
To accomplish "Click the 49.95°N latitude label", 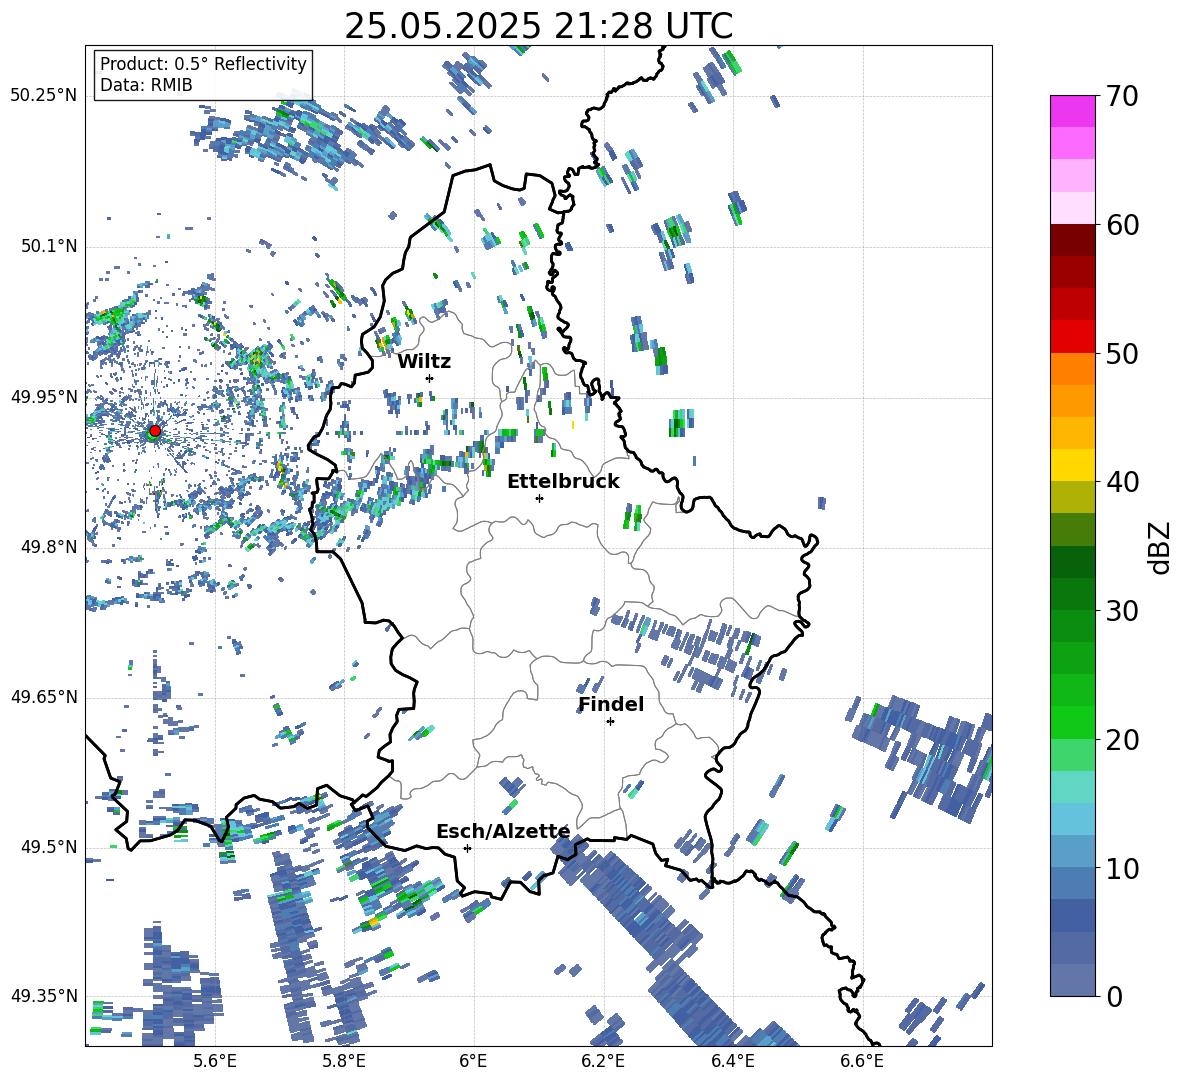I will 44,397.
